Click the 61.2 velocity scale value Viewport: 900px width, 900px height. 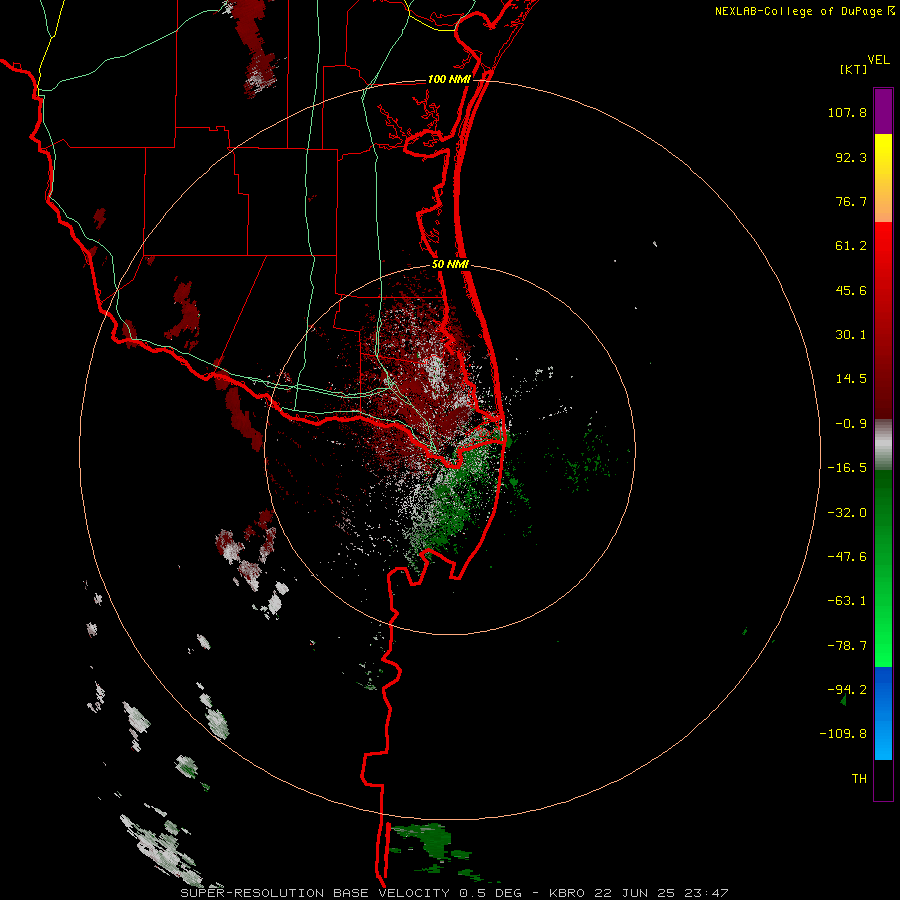tap(851, 246)
